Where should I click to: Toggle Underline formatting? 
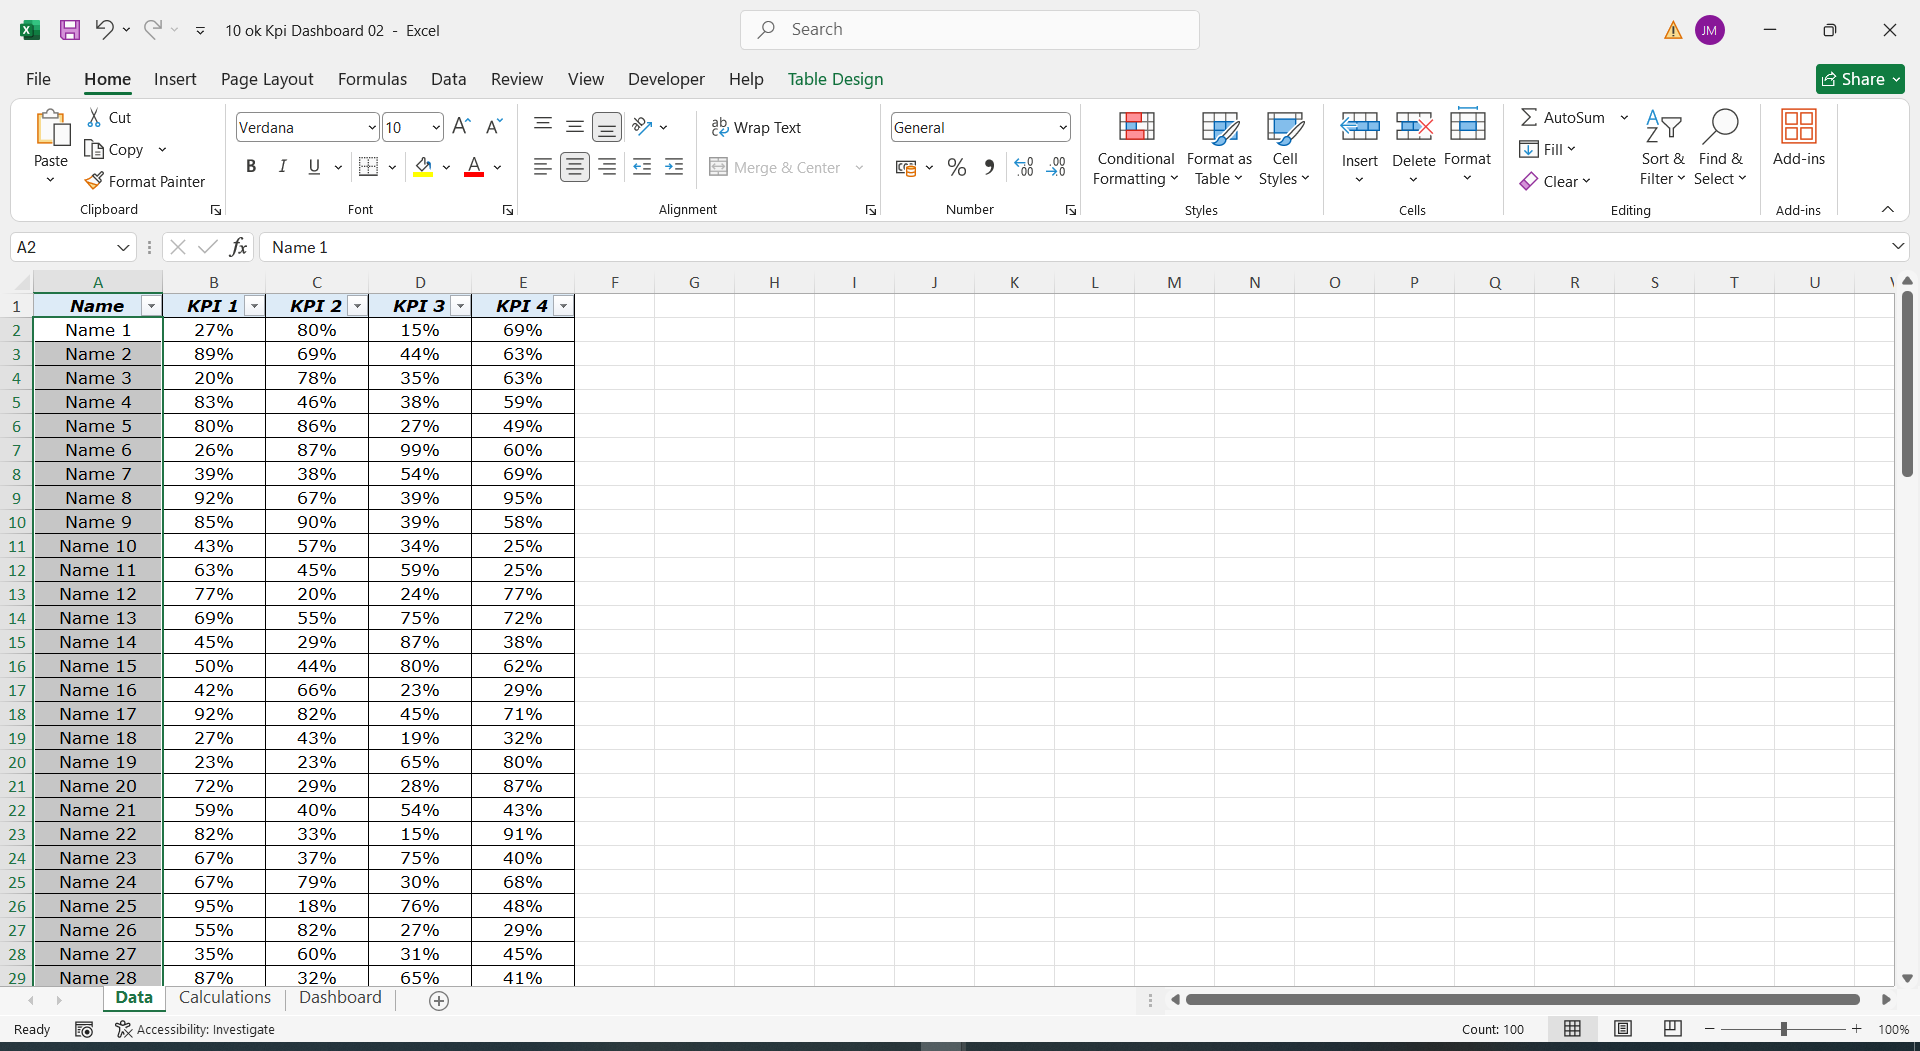[314, 167]
